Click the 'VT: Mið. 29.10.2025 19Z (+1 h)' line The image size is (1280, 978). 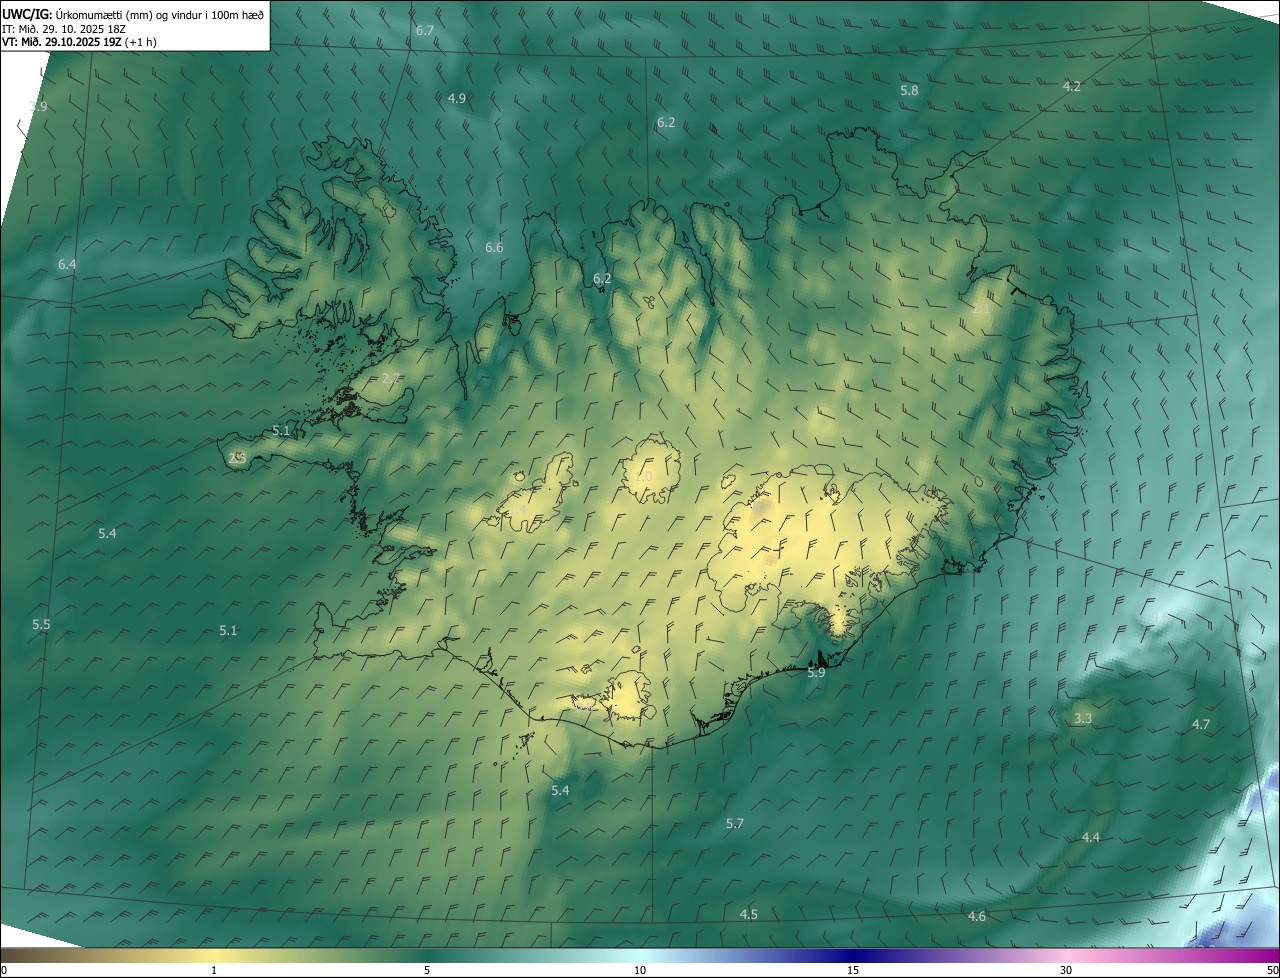79,42
